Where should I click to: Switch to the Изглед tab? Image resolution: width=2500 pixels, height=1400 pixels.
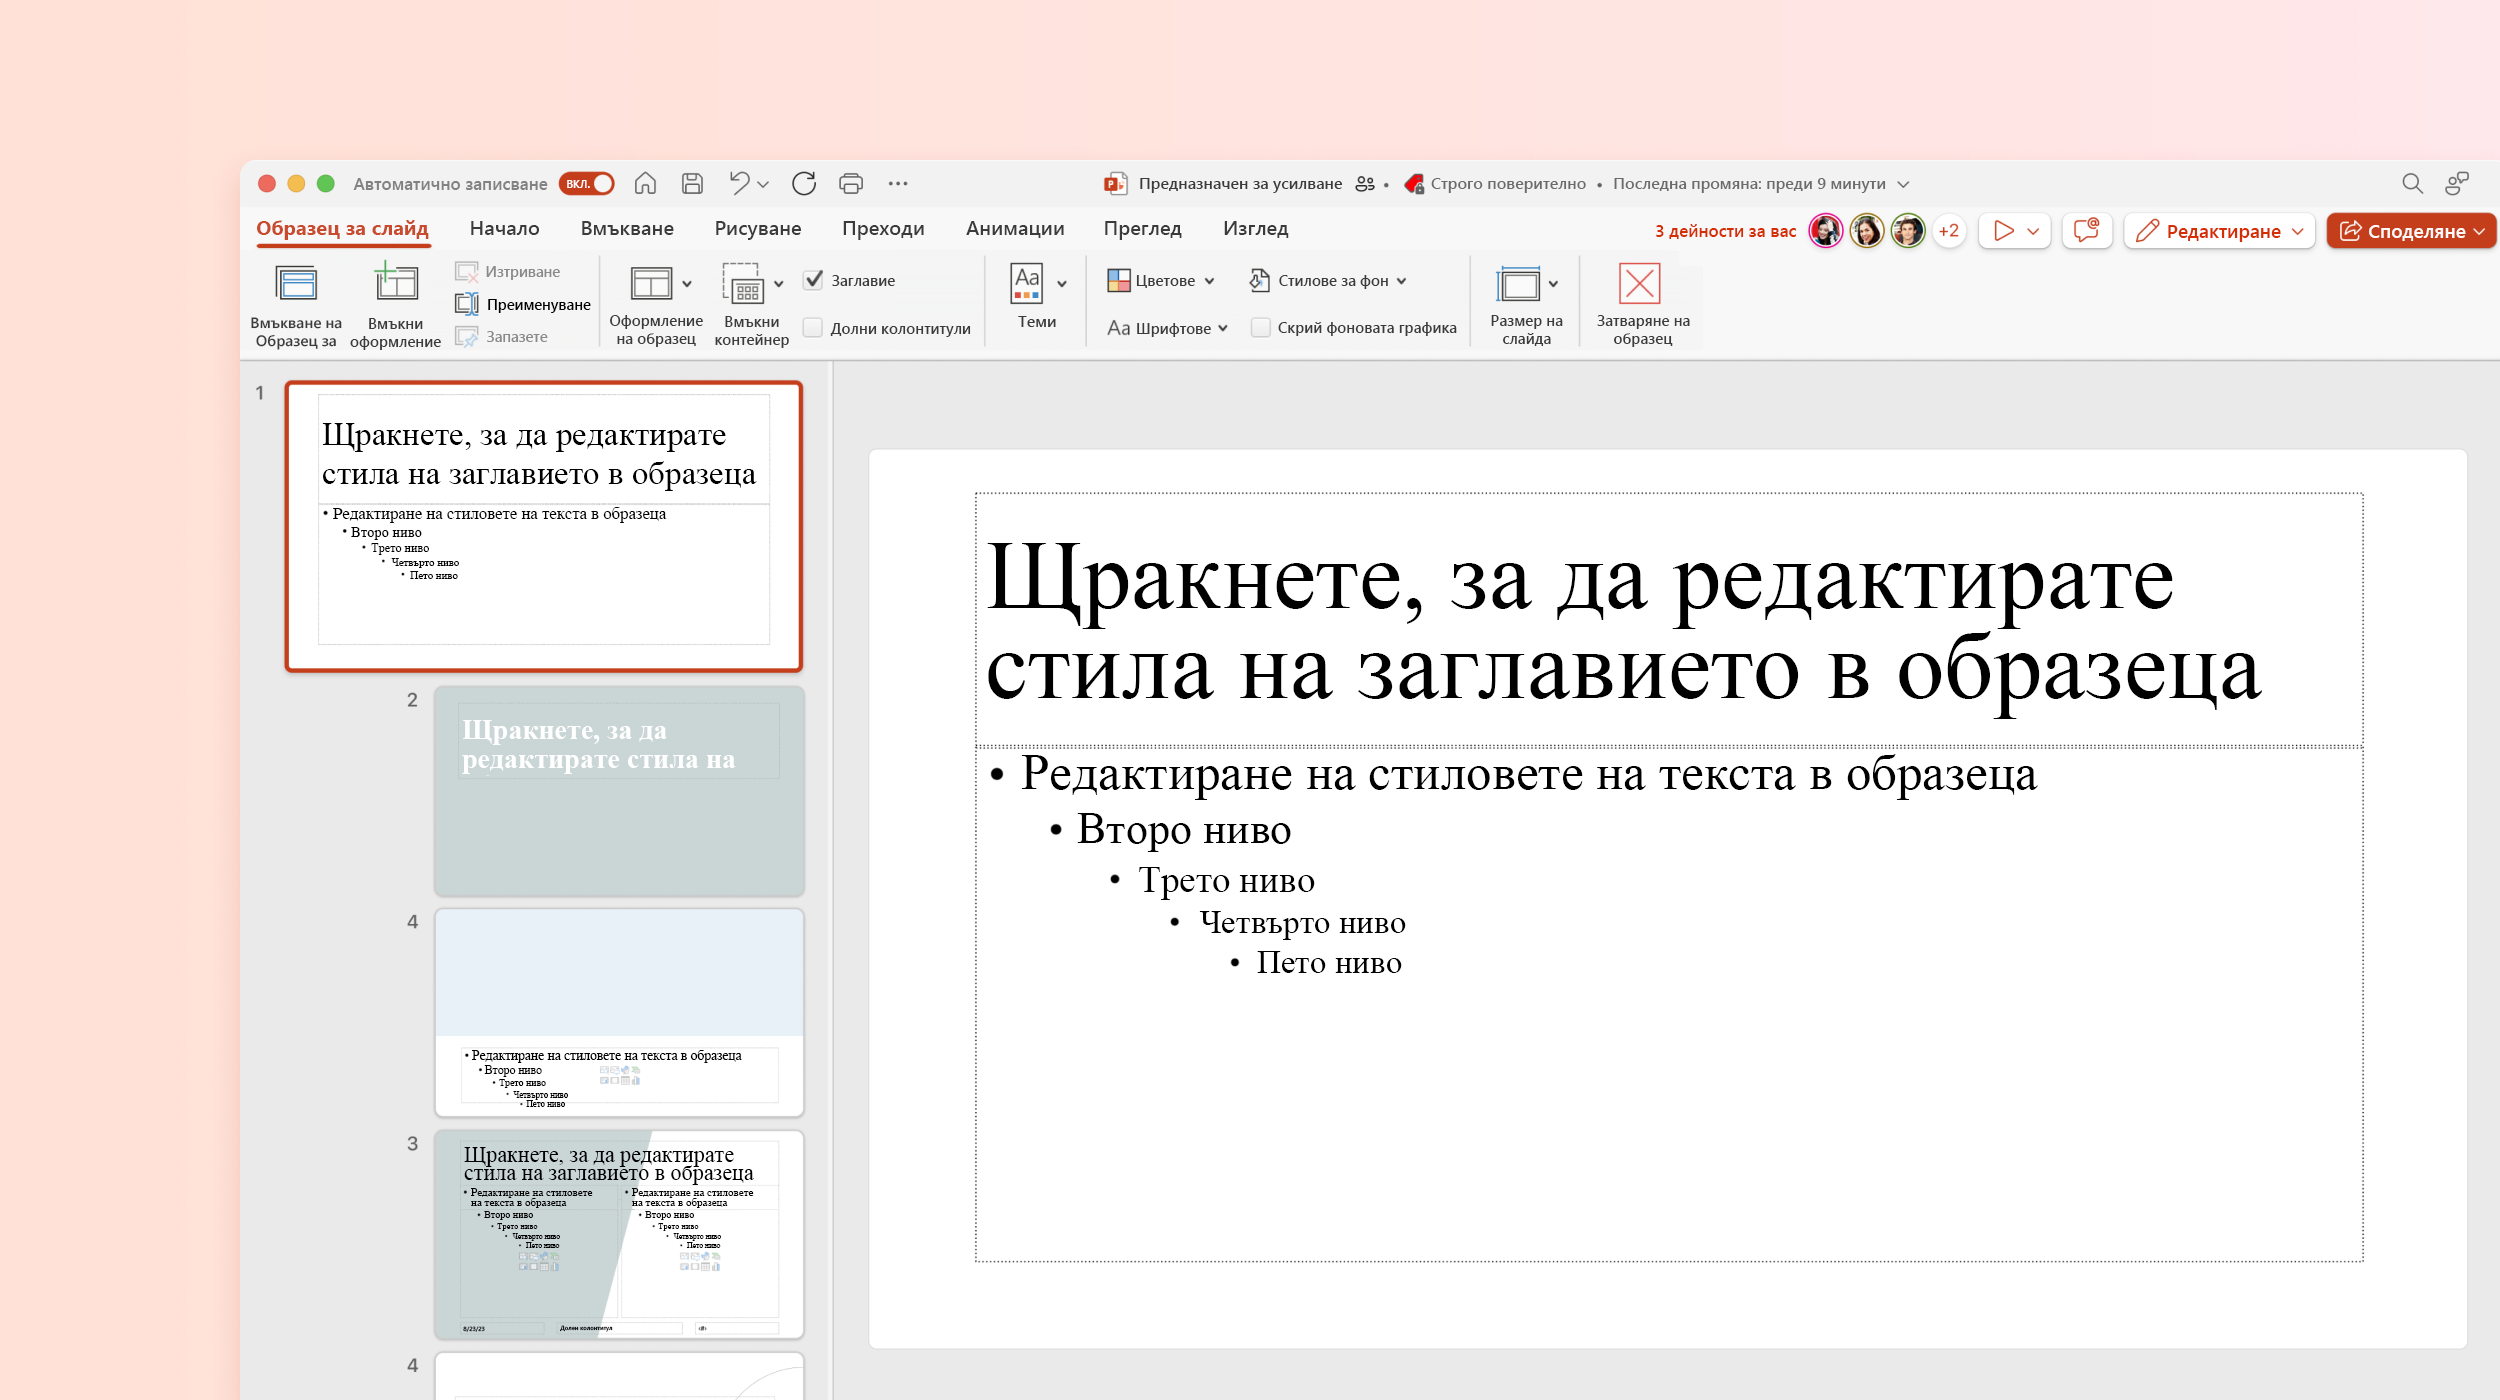[1255, 229]
